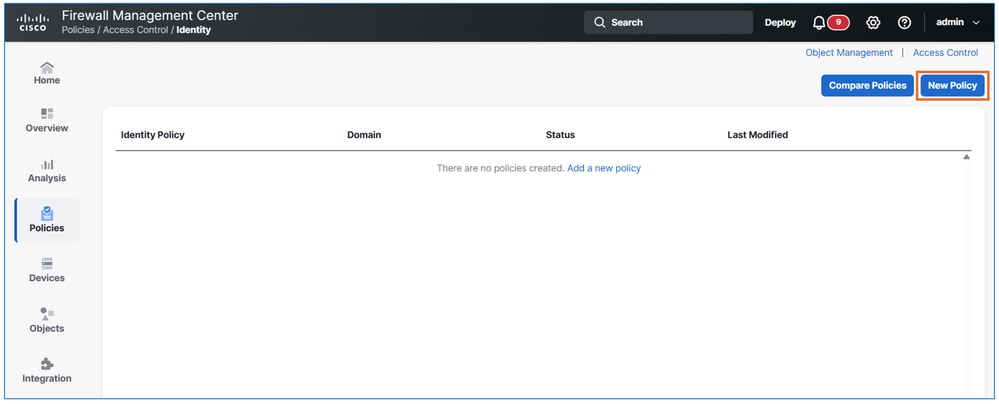Open the Deploy menu
The width and height of the screenshot is (999, 404).
pos(780,22)
